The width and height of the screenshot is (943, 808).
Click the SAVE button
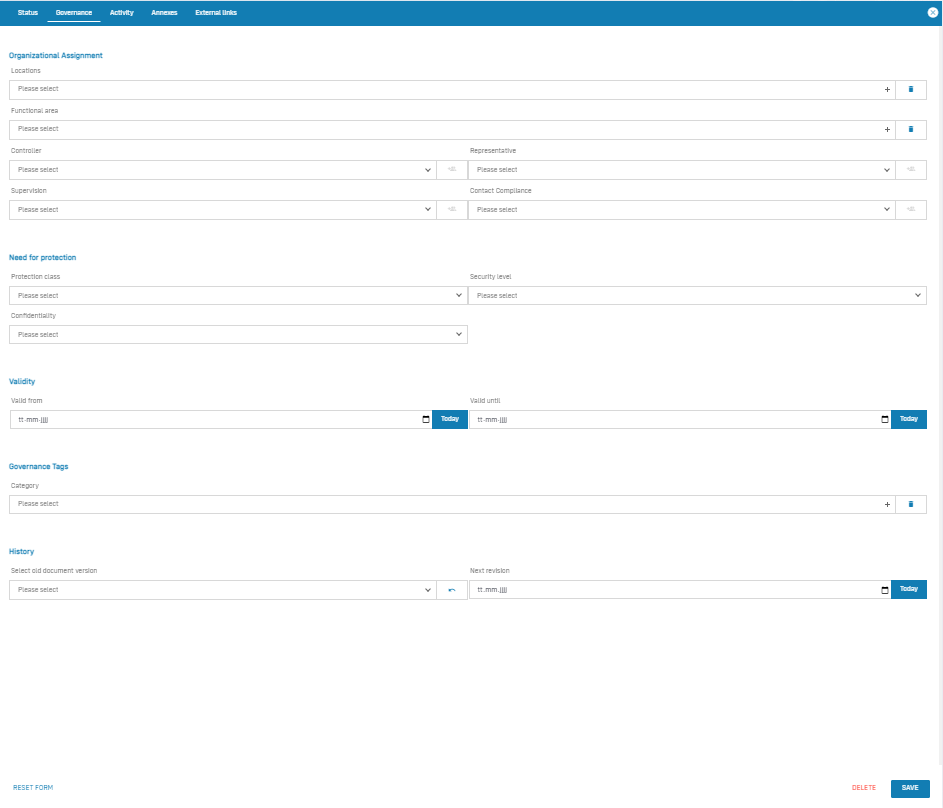click(910, 788)
